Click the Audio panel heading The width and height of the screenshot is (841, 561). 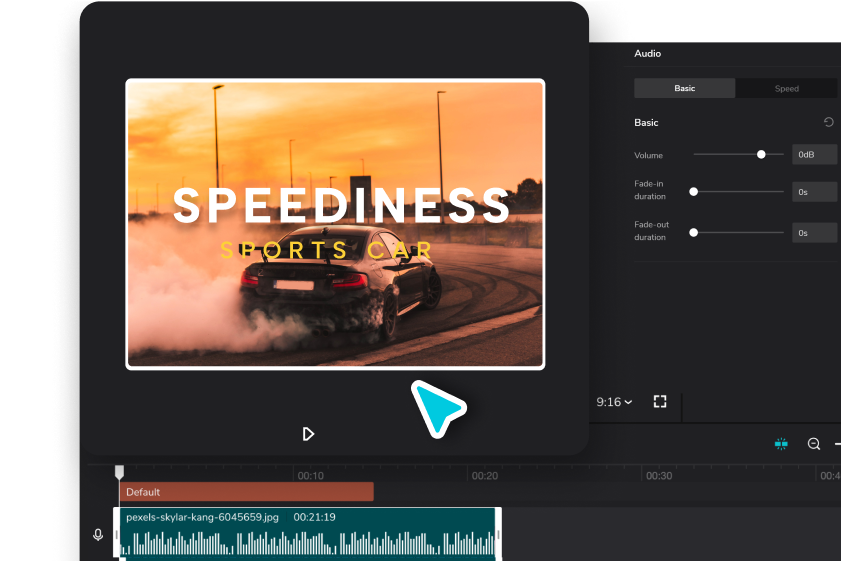[x=647, y=54]
